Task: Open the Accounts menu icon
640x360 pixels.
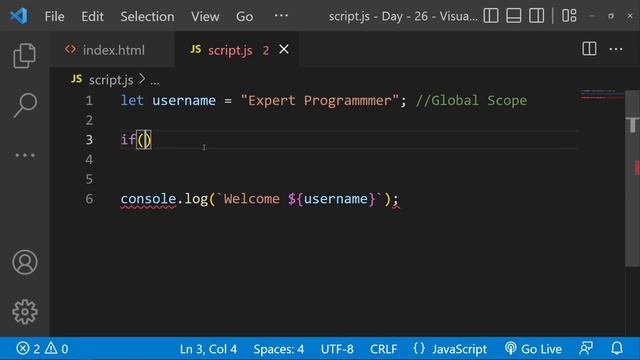Action: [25, 262]
